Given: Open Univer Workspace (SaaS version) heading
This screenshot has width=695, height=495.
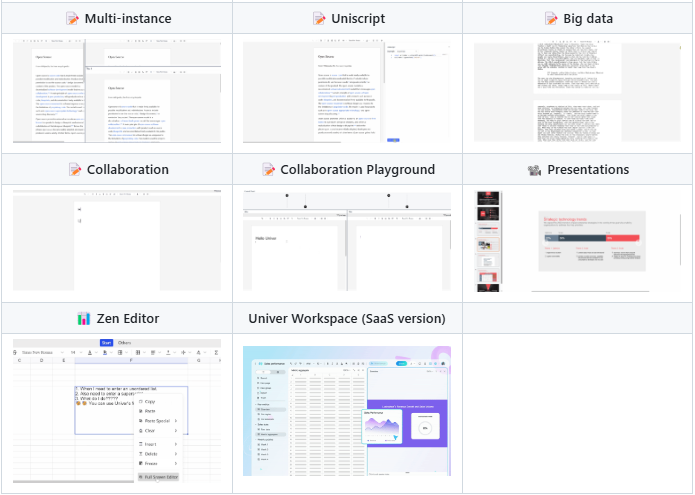Looking at the screenshot, I should (x=347, y=318).
